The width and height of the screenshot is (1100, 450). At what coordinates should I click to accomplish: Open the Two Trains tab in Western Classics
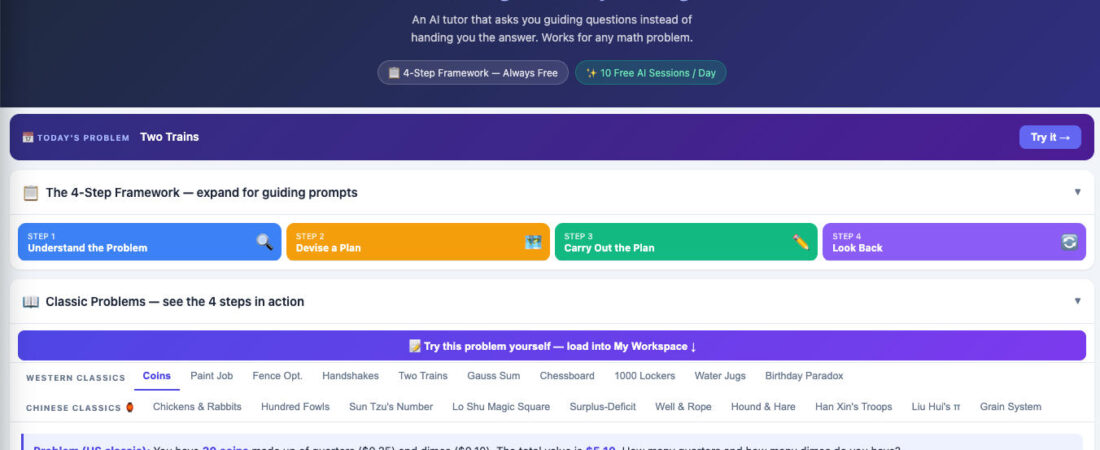(x=422, y=376)
